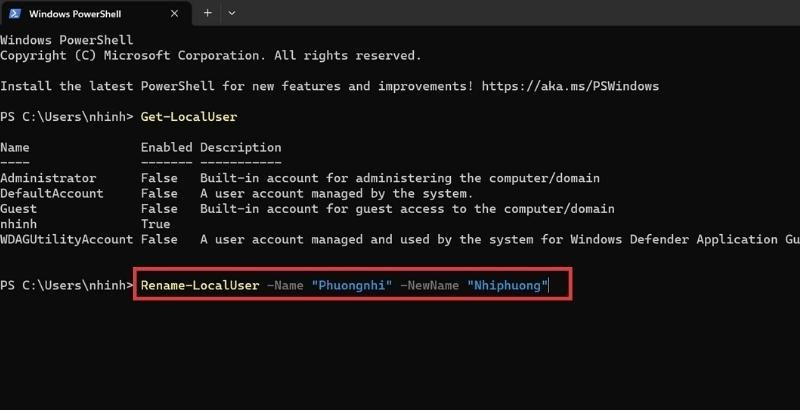
Task: Click the -Name parameter in command
Action: click(x=285, y=285)
